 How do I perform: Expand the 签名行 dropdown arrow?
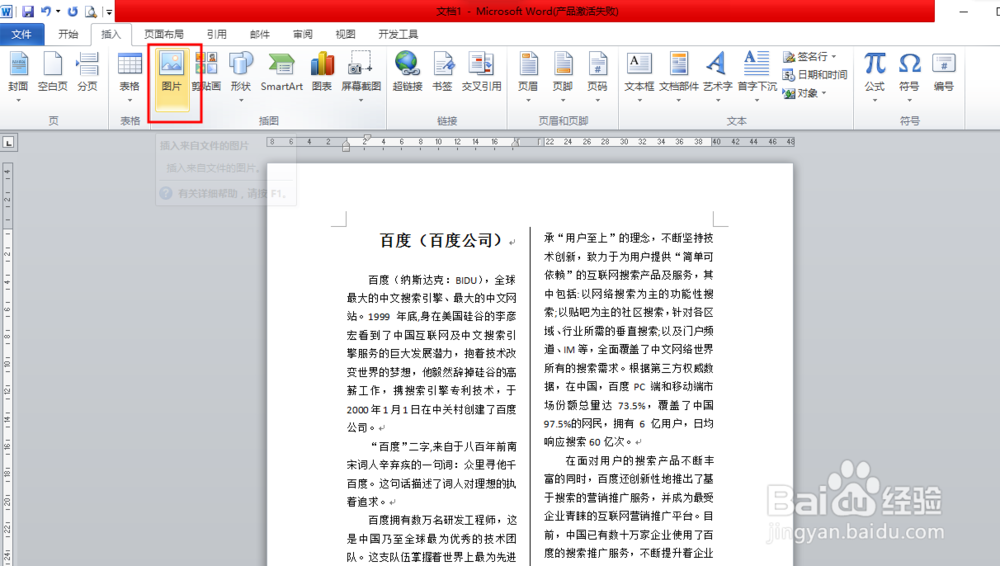pyautogui.click(x=834, y=57)
